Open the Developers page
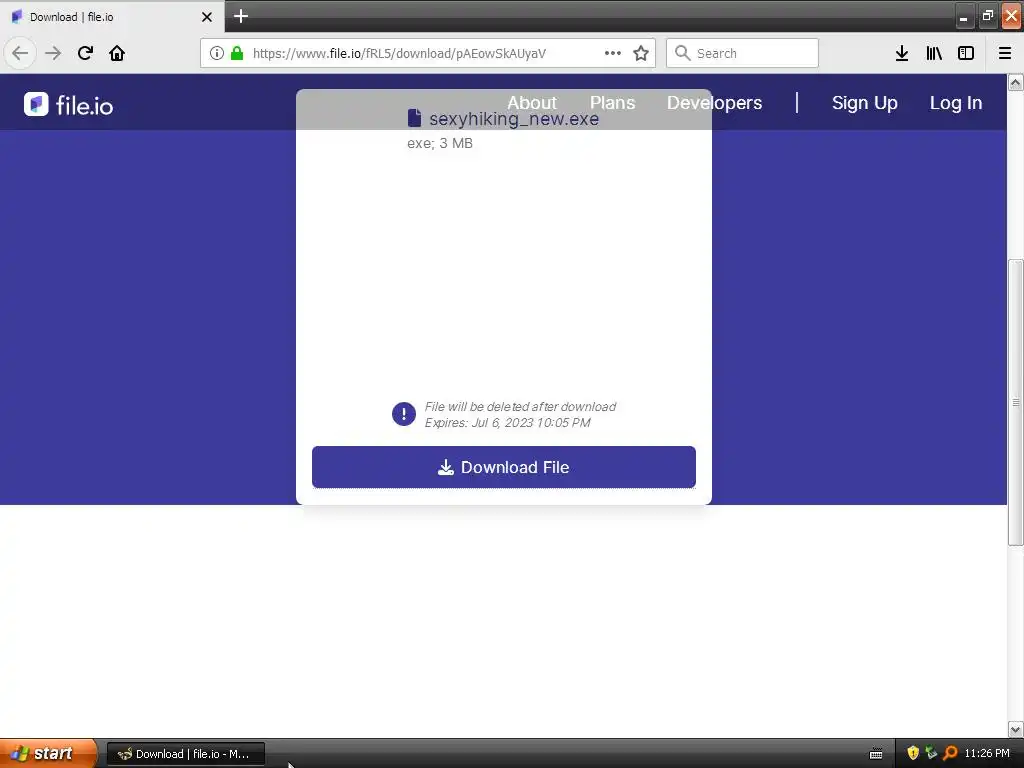 coord(714,103)
